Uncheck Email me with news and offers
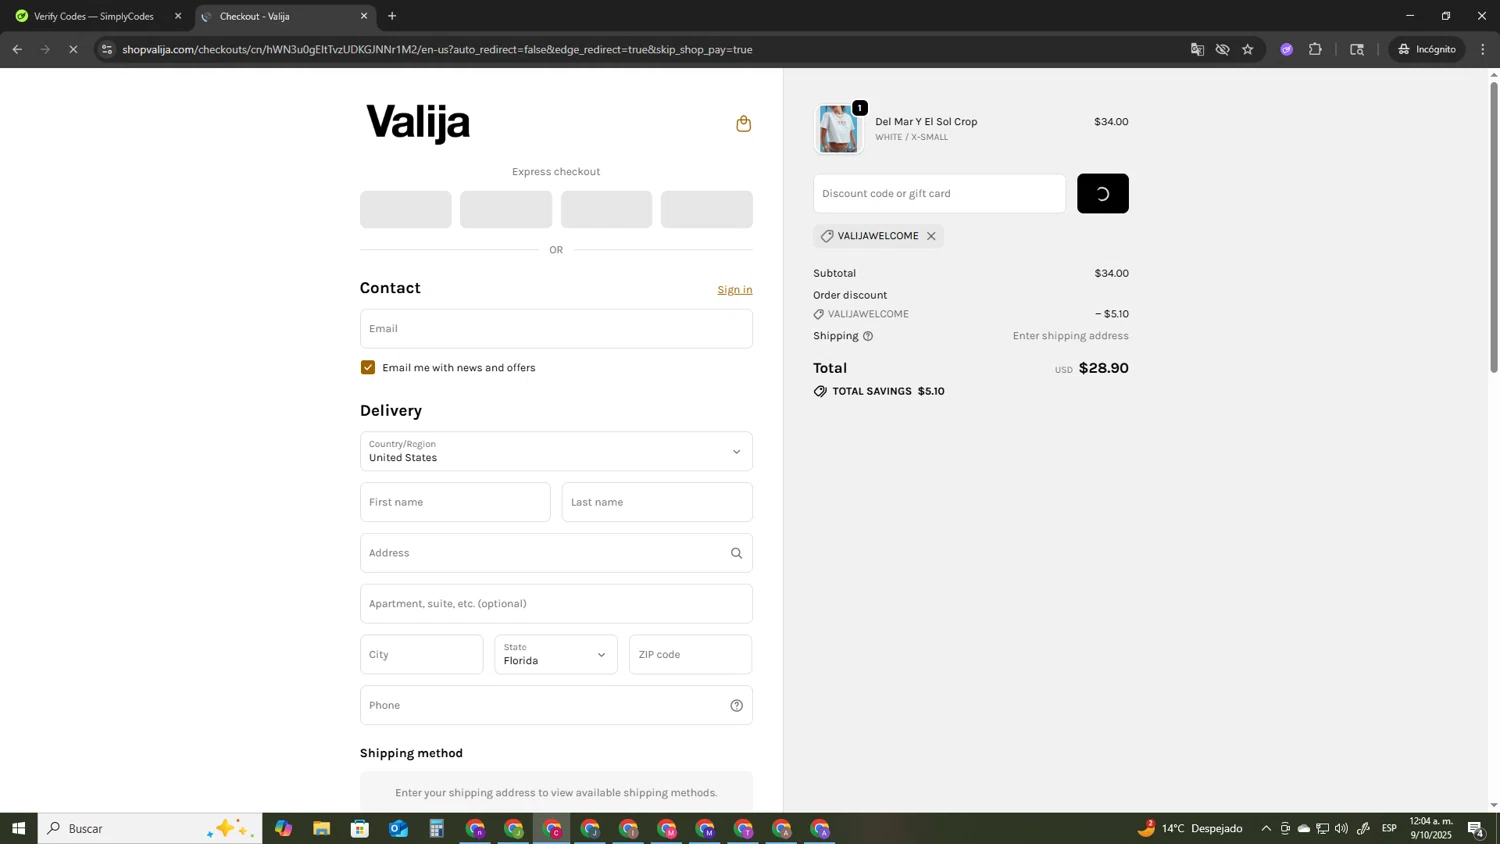The width and height of the screenshot is (1500, 844). [368, 368]
